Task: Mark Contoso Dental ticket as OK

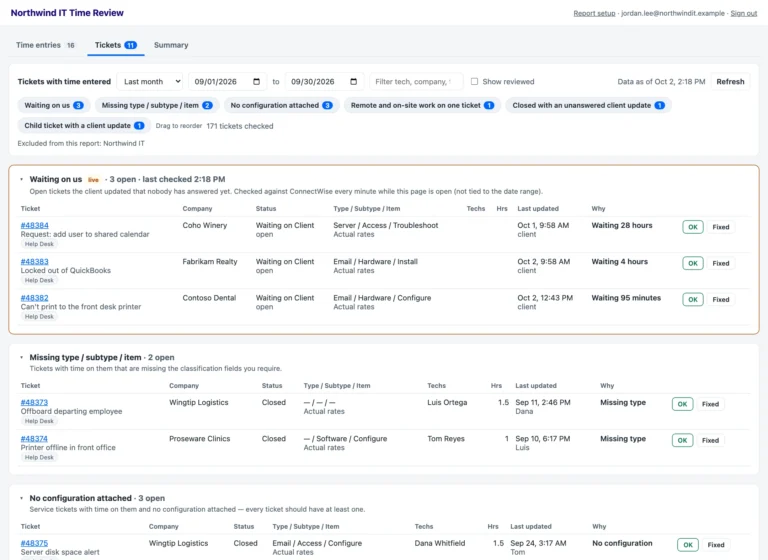Action: pos(693,299)
